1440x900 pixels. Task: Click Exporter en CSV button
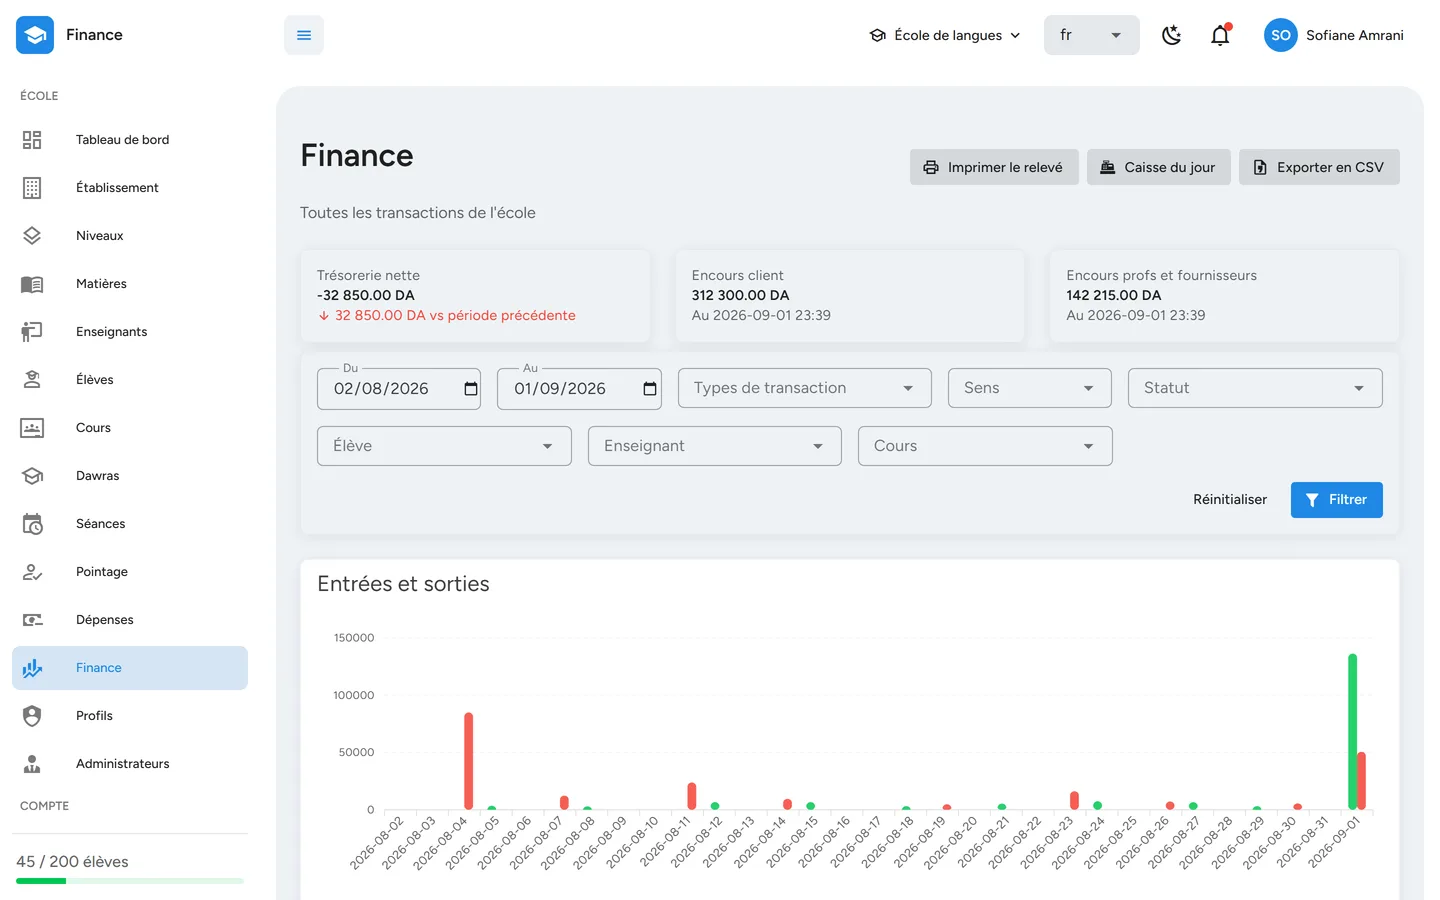point(1319,167)
